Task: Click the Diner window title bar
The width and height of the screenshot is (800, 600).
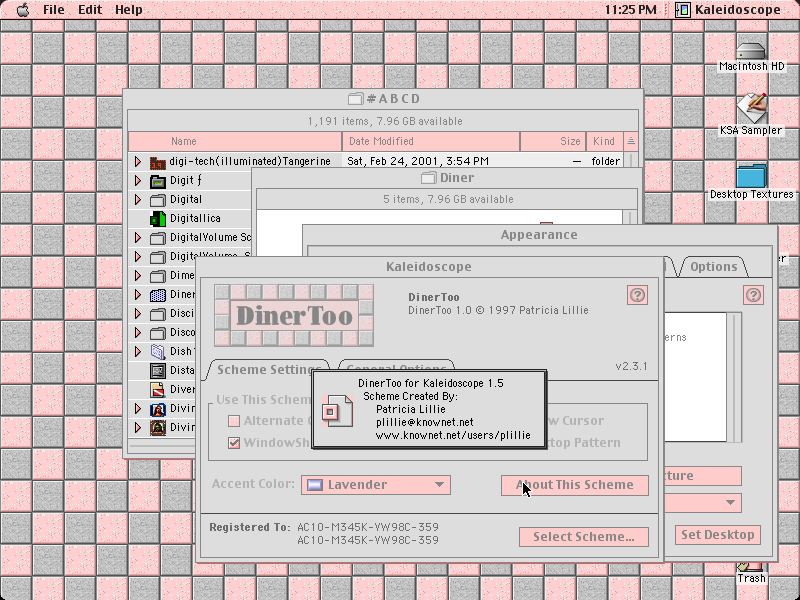Action: click(x=447, y=178)
